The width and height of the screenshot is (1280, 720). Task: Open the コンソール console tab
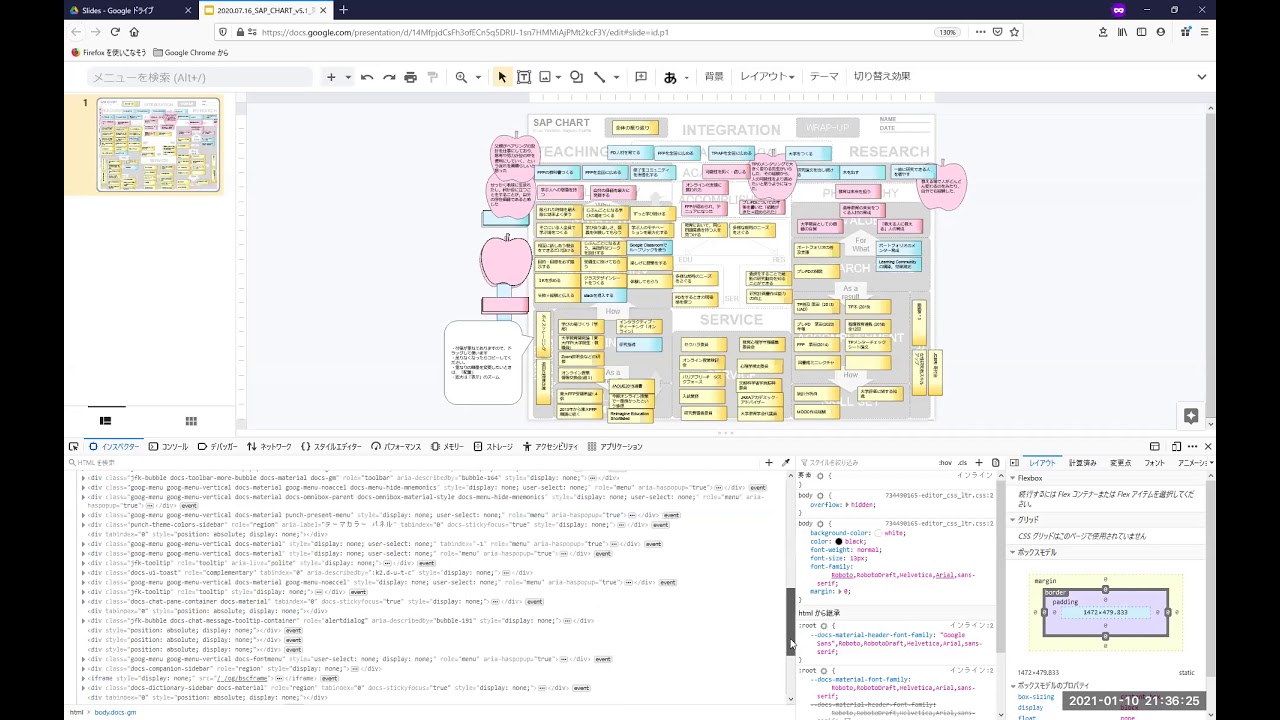pos(168,447)
